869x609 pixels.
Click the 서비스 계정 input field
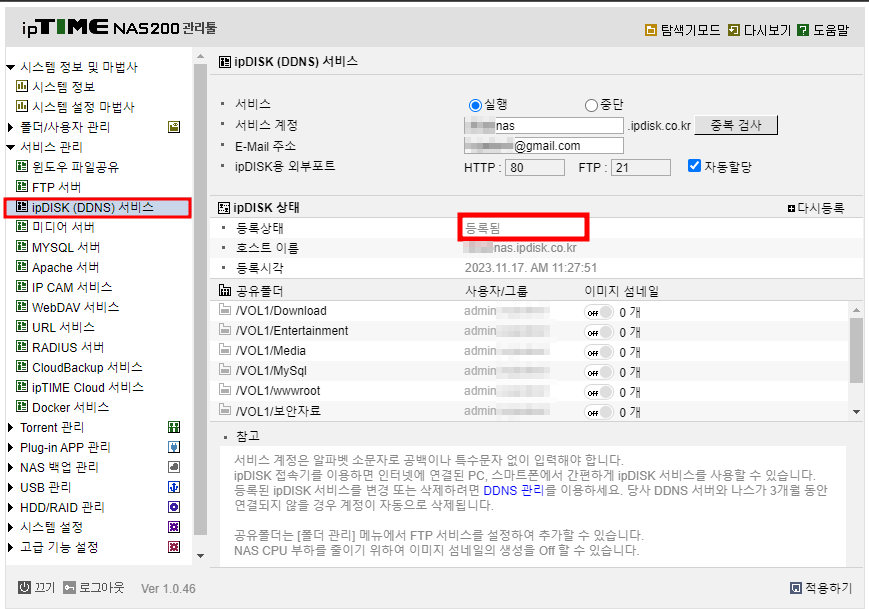[x=544, y=126]
